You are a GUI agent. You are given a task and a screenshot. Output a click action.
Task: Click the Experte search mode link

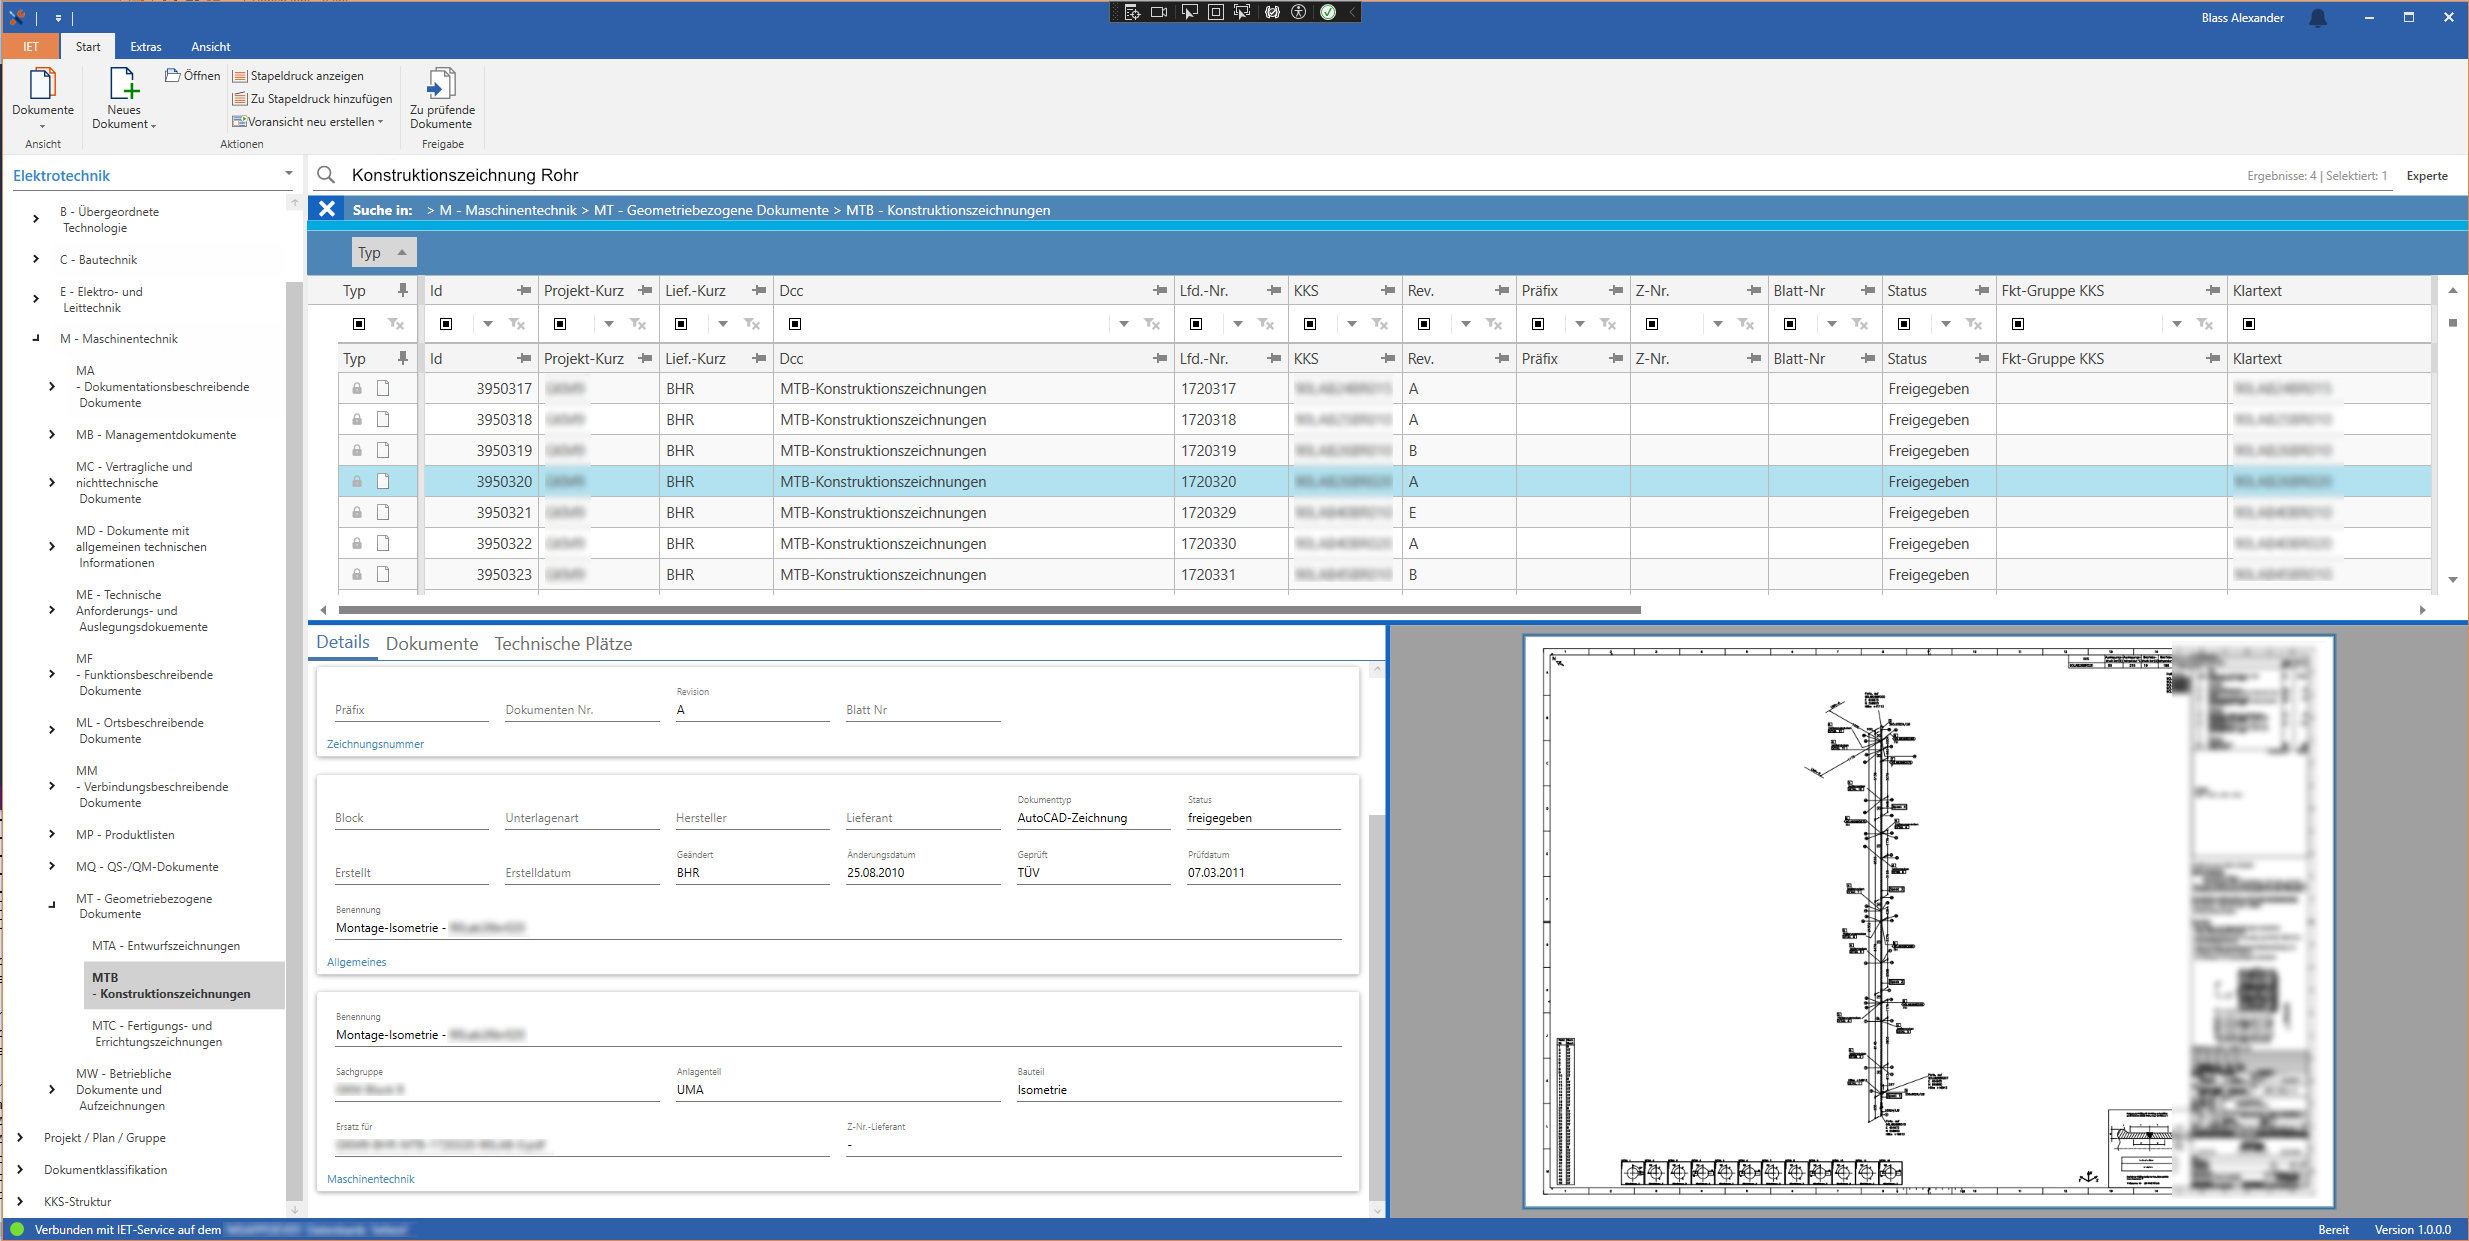click(2426, 176)
